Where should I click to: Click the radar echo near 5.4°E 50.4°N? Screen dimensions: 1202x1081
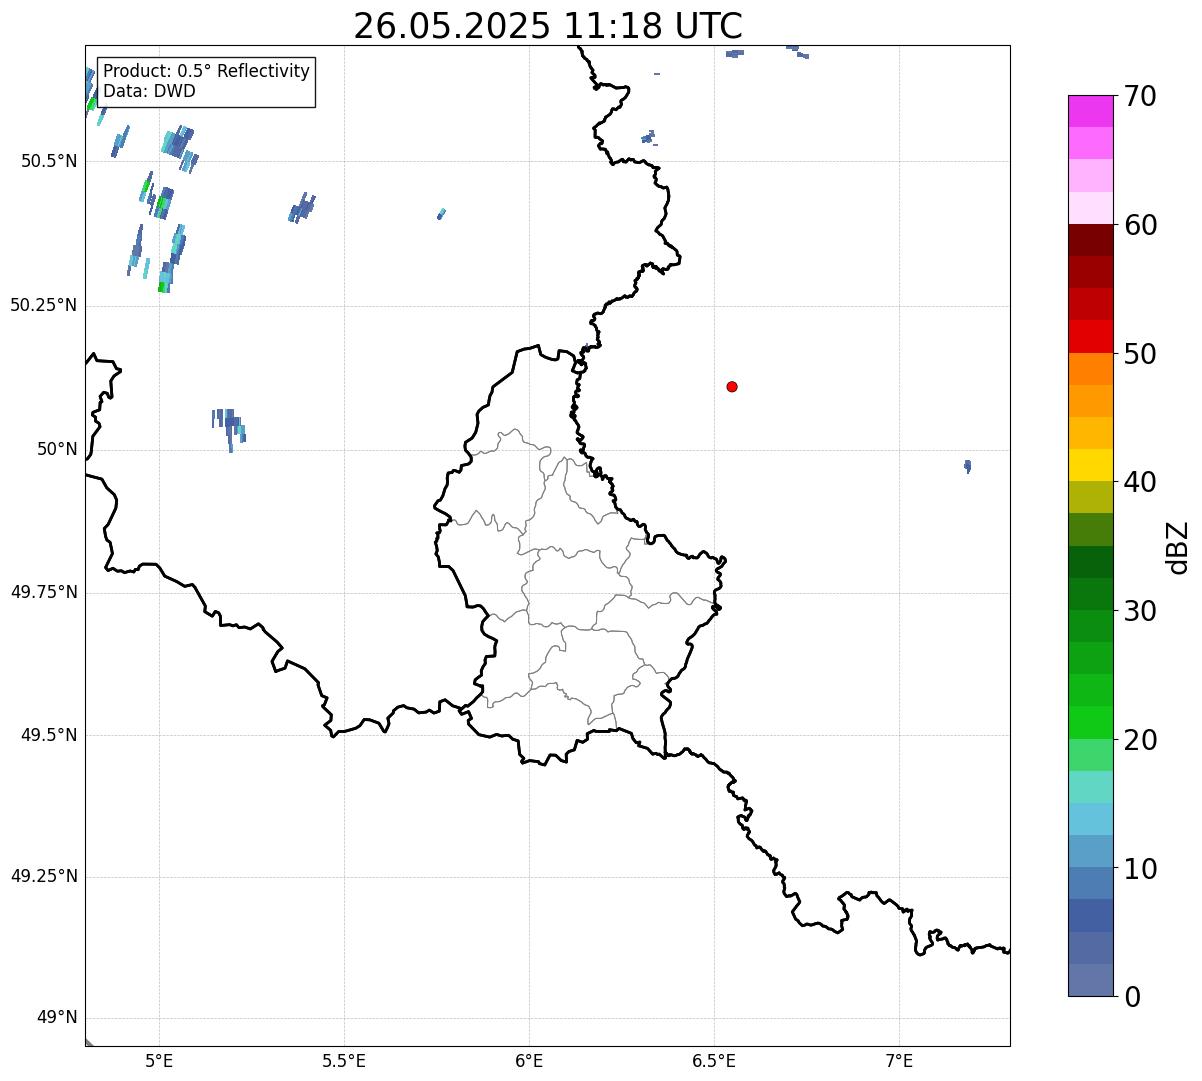302,208
